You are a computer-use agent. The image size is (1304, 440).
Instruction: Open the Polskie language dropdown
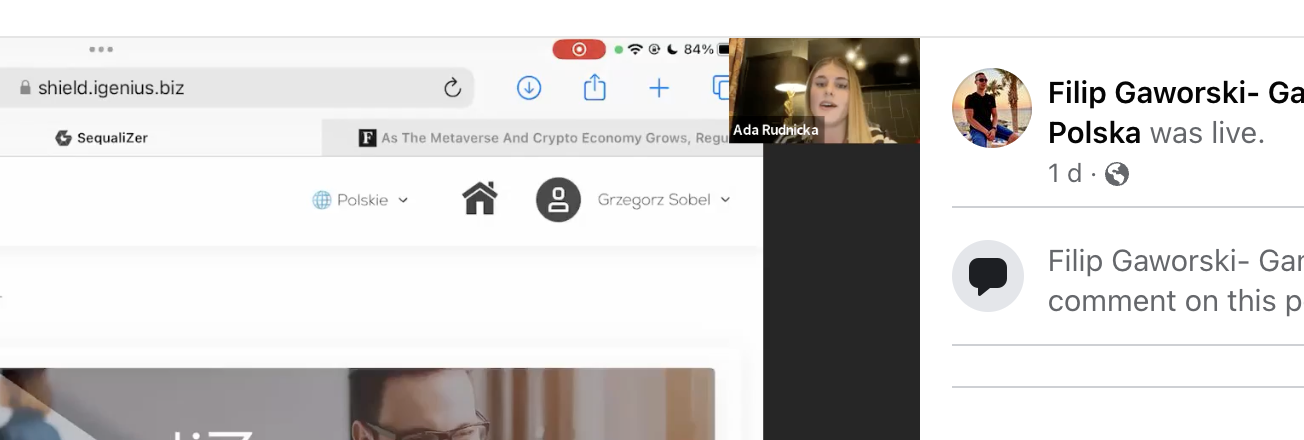(x=361, y=200)
